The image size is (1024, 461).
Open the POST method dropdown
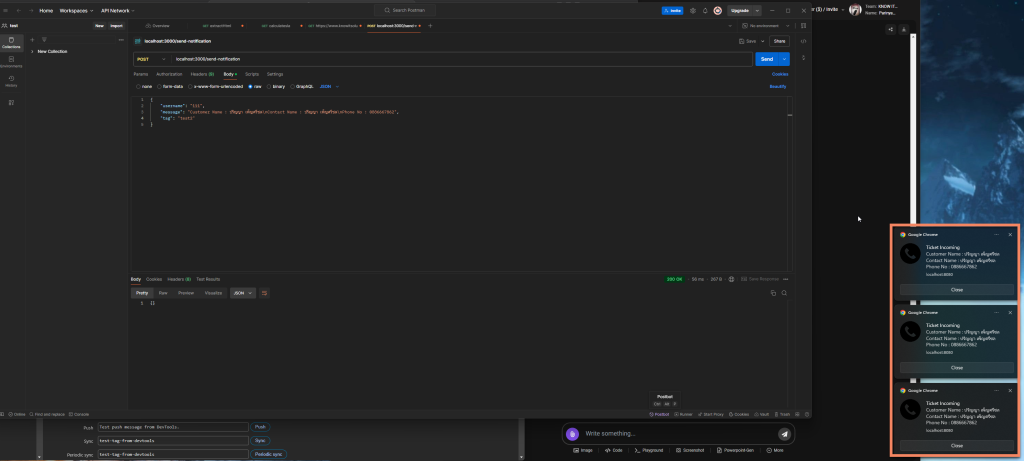pyautogui.click(x=146, y=59)
